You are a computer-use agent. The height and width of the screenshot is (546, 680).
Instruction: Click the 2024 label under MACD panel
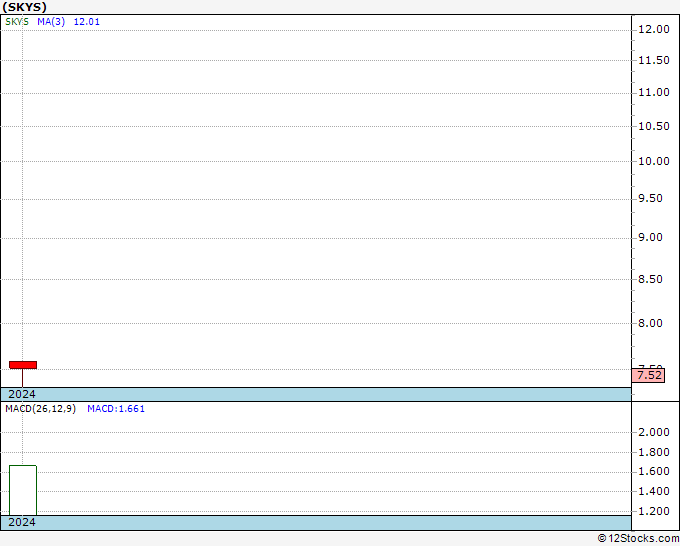pyautogui.click(x=22, y=522)
